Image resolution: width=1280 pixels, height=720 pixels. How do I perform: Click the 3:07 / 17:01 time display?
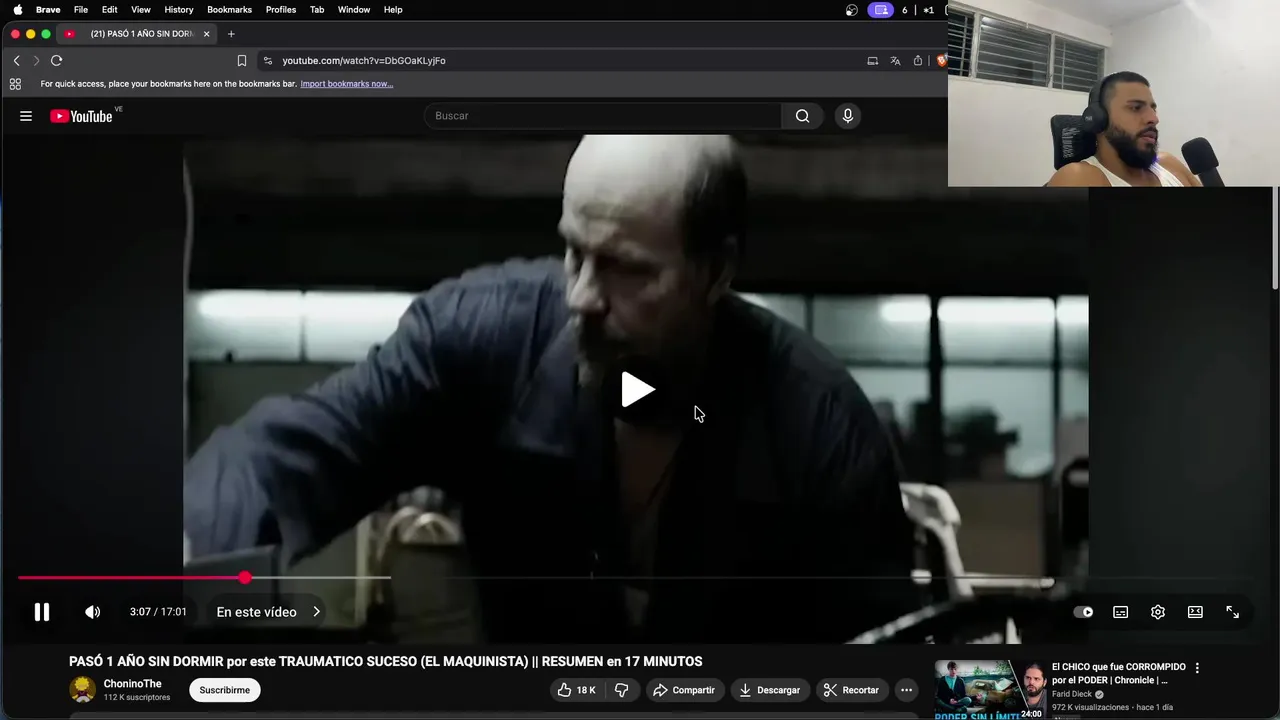click(158, 612)
